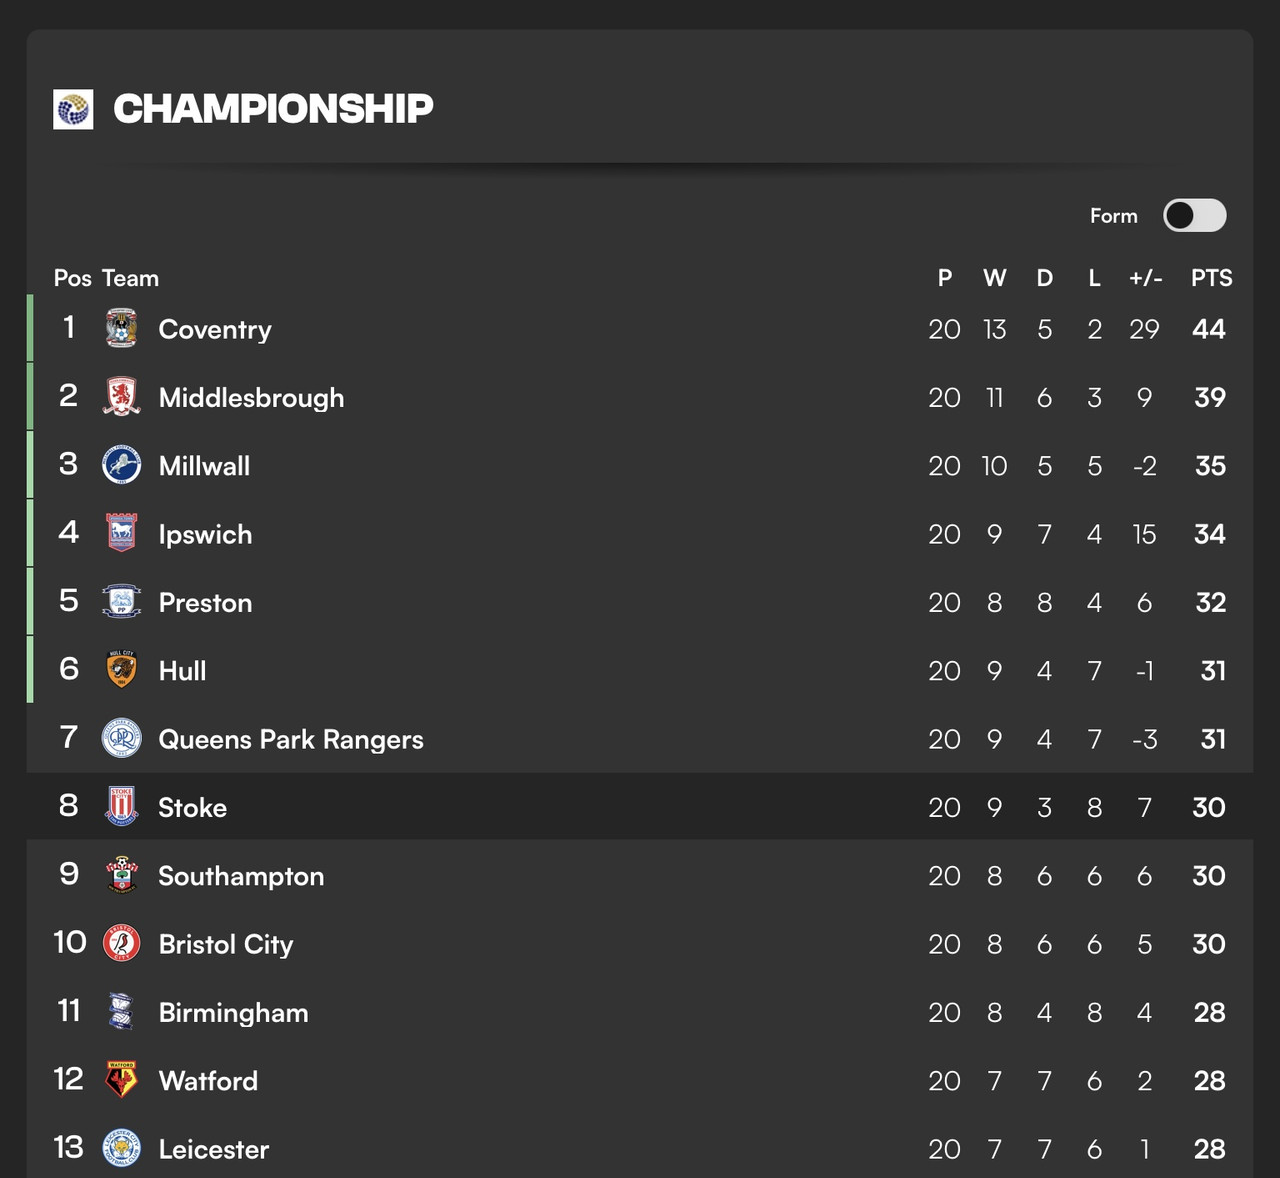Click the Millwall club crest
Viewport: 1280px width, 1178px height.
[122, 465]
